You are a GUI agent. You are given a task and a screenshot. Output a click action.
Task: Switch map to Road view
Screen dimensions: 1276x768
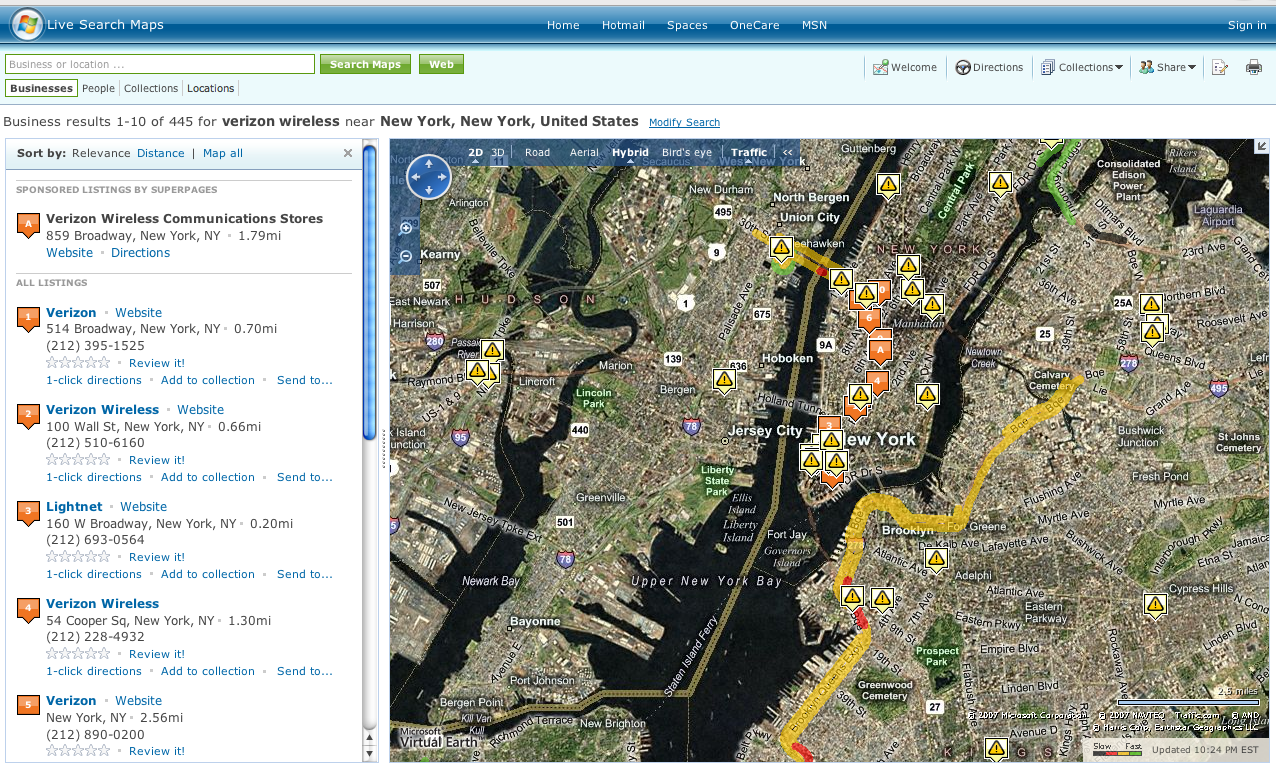(537, 153)
